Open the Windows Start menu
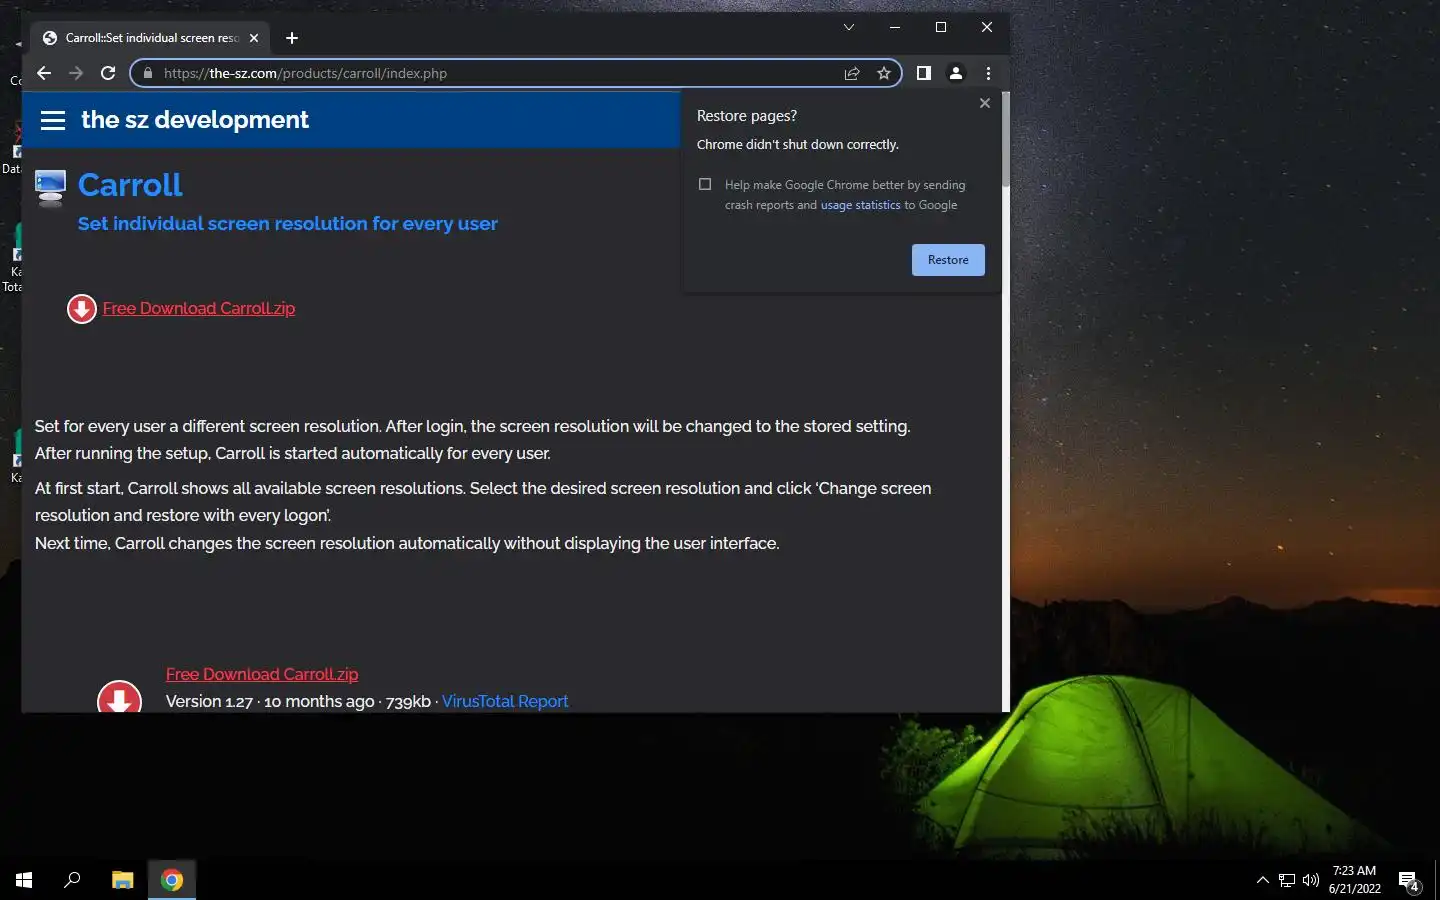 click(24, 880)
